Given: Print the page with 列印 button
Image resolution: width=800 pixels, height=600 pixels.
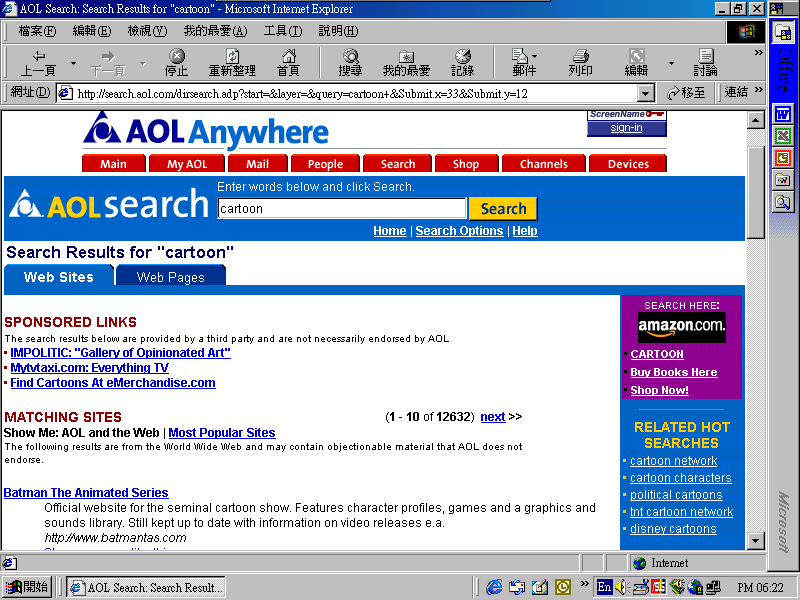Looking at the screenshot, I should pyautogui.click(x=581, y=63).
